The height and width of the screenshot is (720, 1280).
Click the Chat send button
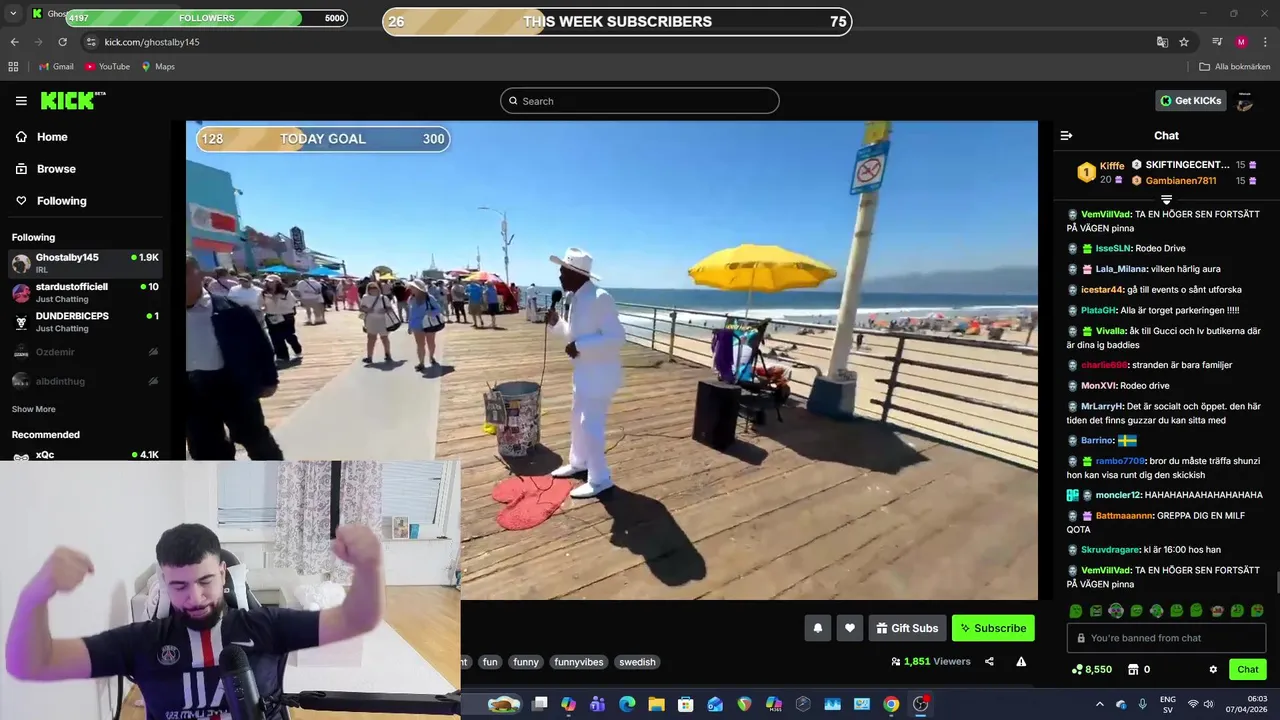[1248, 670]
